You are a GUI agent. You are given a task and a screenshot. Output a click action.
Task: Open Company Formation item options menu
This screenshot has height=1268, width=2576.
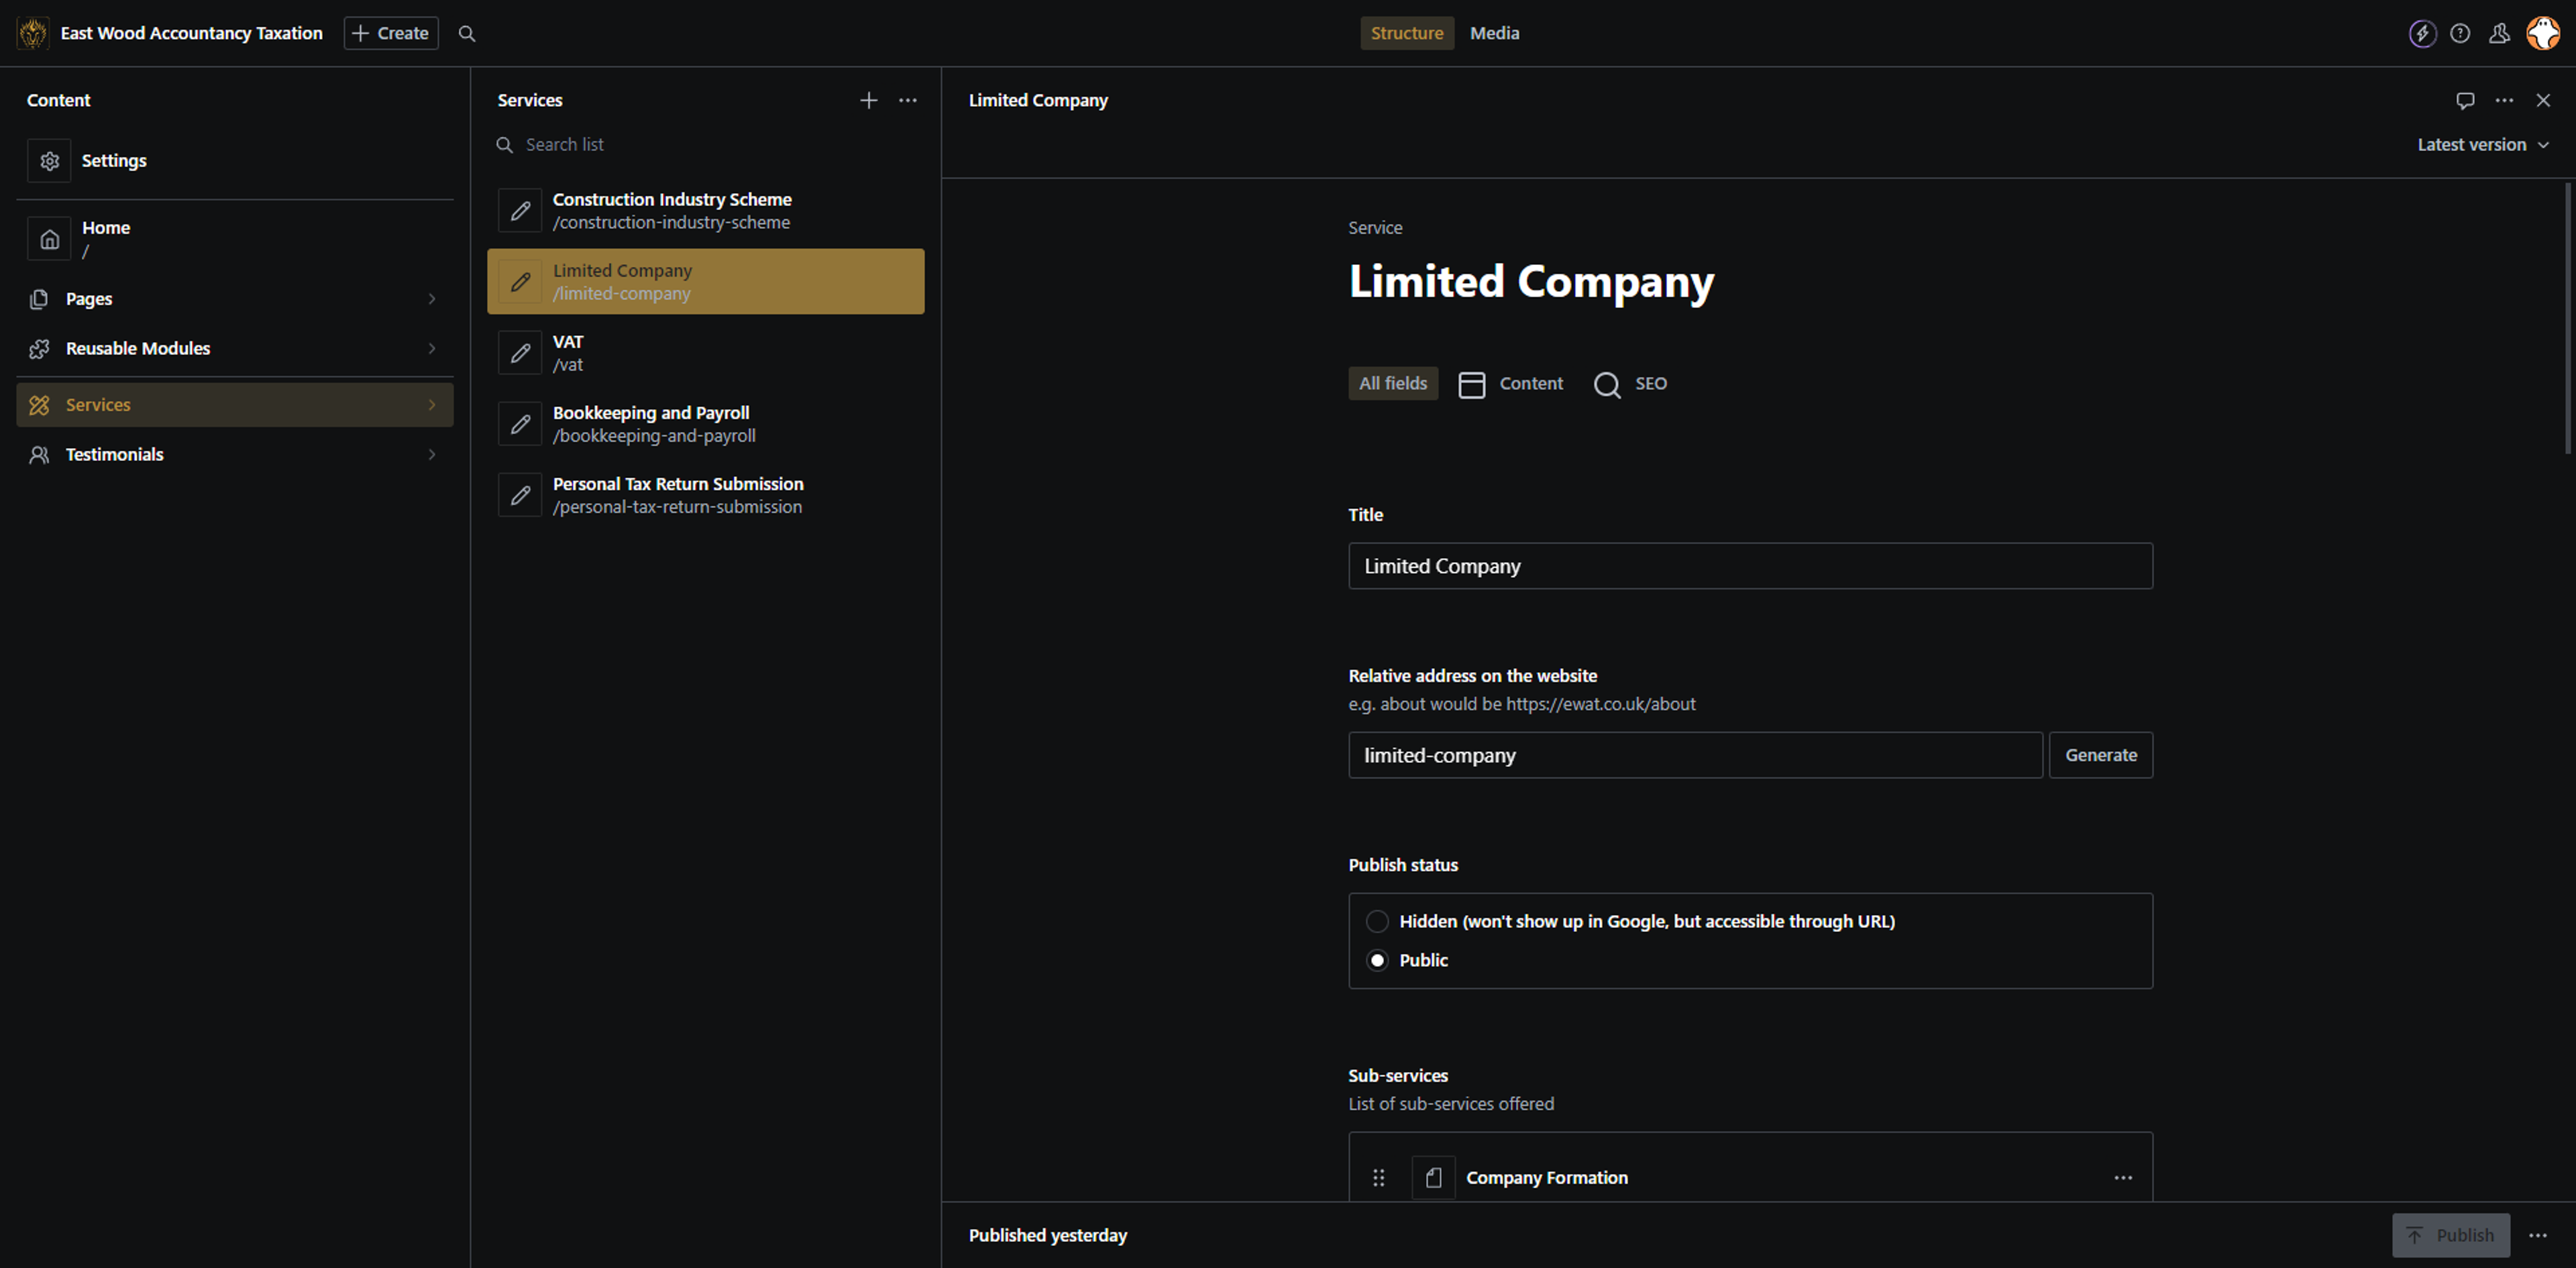click(x=2122, y=1177)
